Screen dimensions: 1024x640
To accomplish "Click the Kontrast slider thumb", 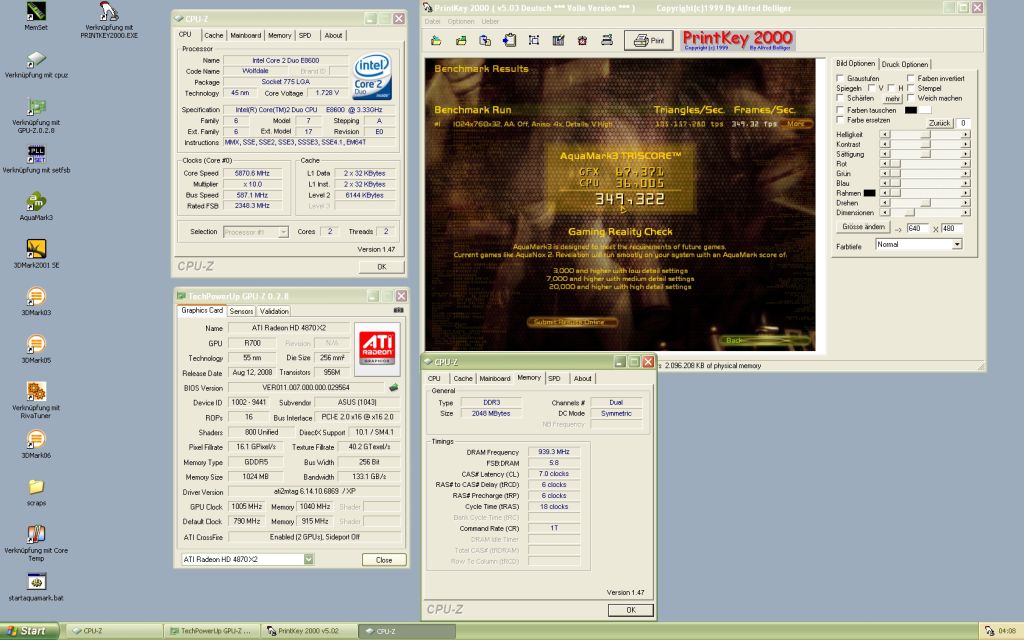I will coord(925,144).
